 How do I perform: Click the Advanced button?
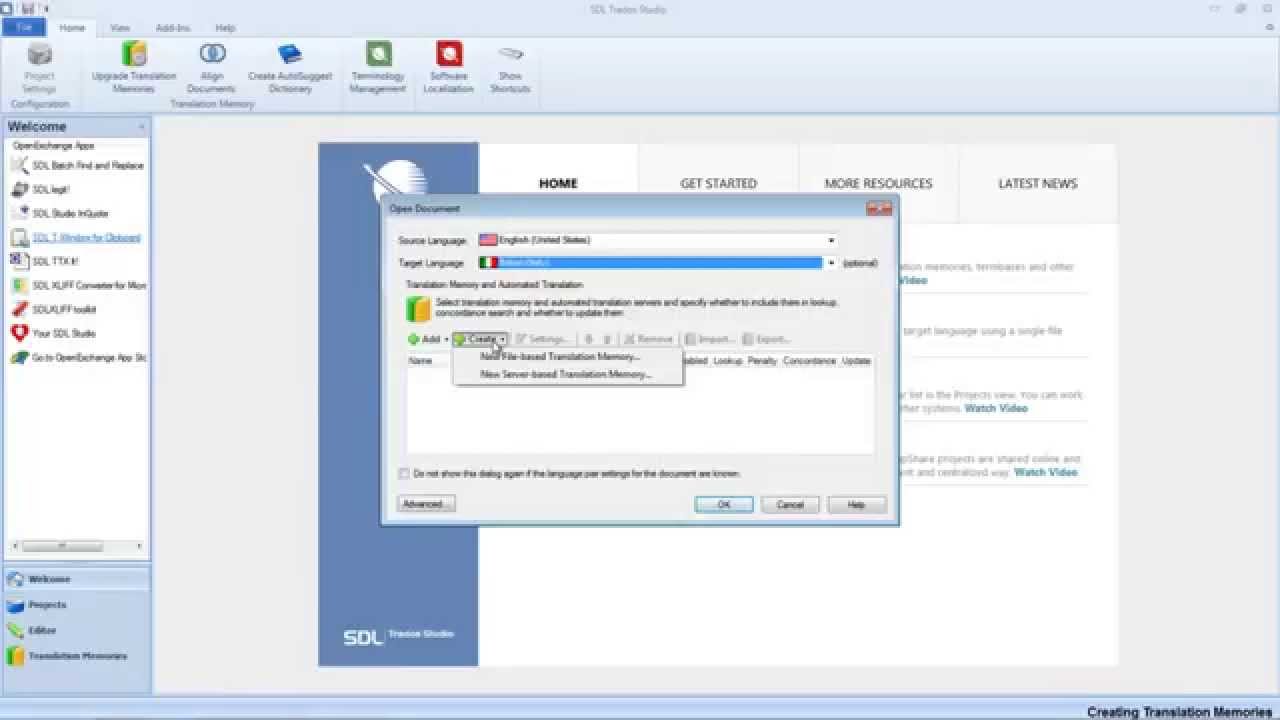point(426,504)
